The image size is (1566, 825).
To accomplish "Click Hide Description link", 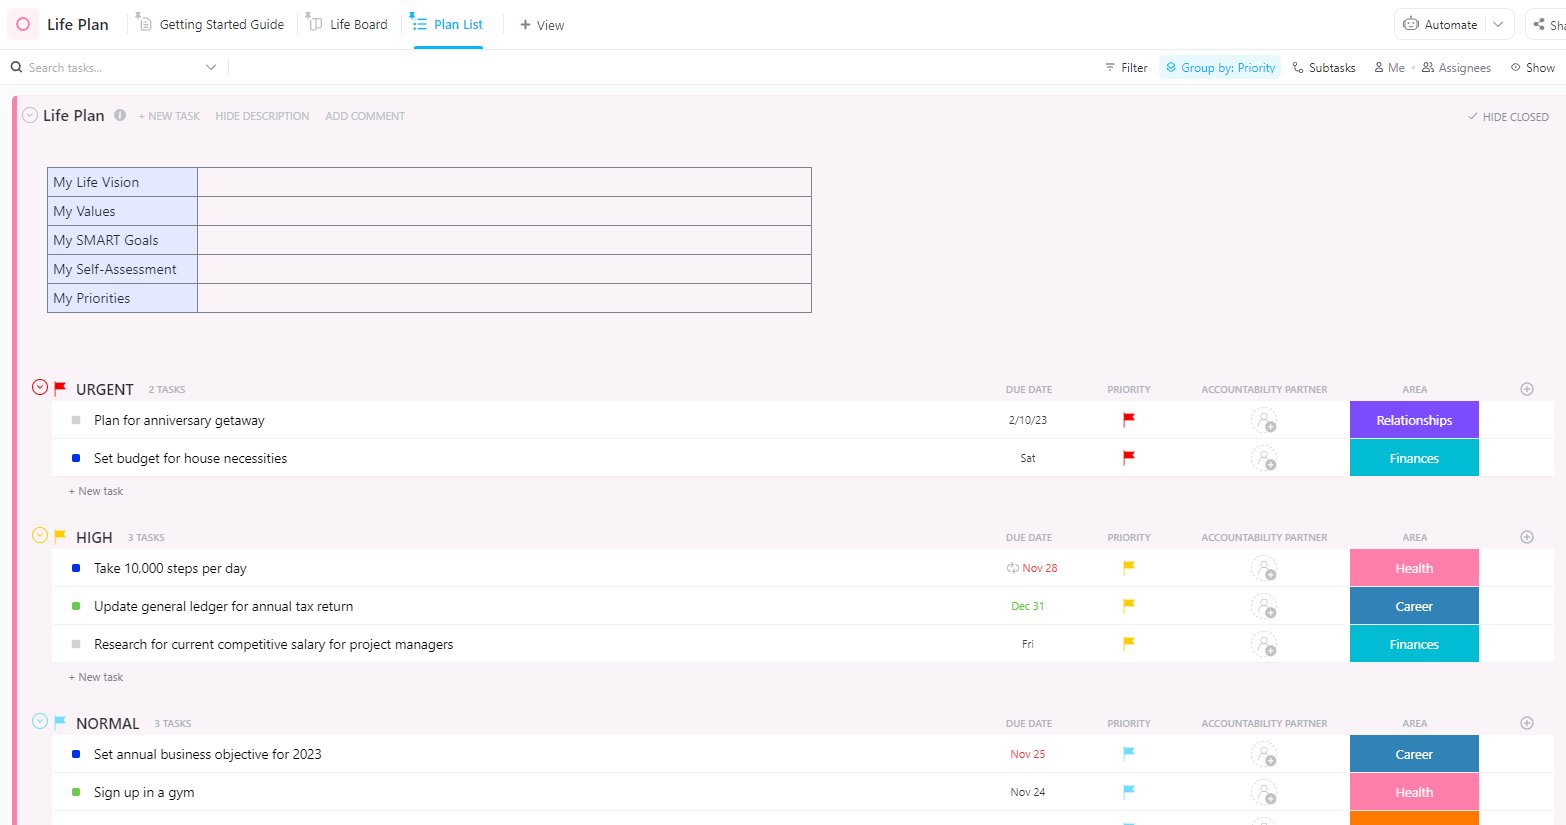I will (x=262, y=116).
